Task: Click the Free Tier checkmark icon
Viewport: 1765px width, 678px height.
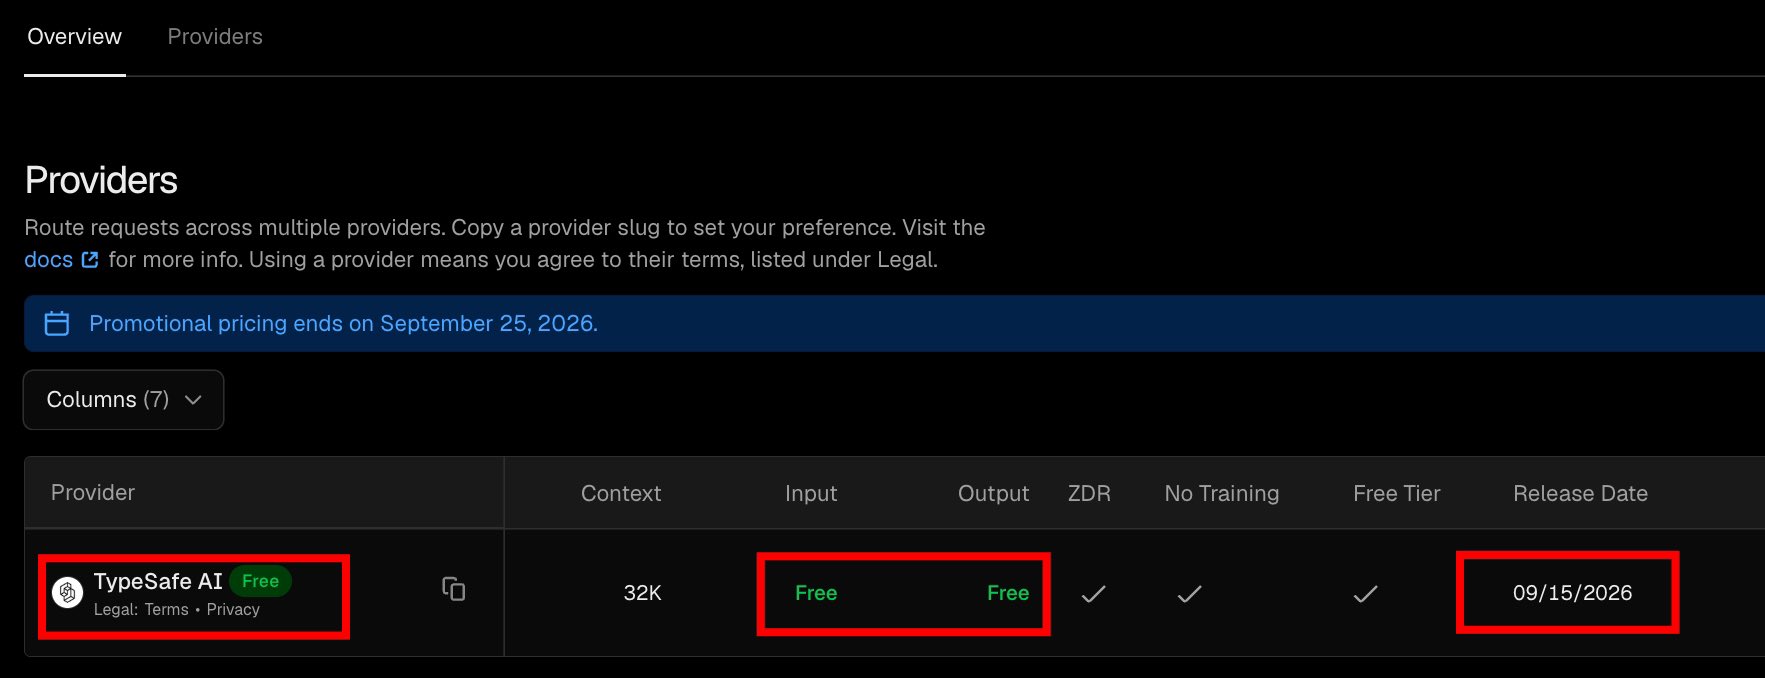Action: (1365, 594)
